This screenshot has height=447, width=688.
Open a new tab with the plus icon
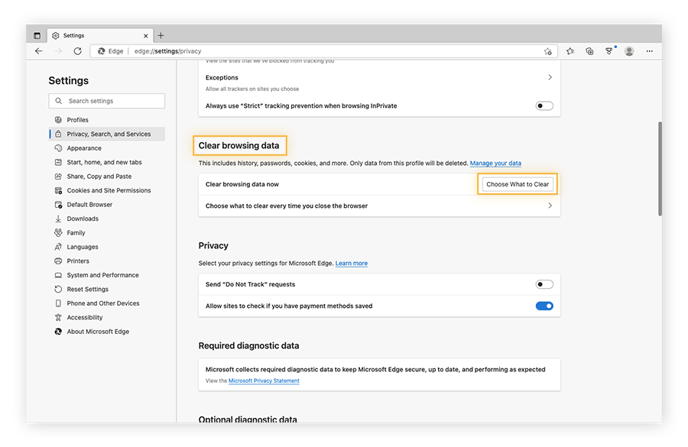(x=161, y=36)
